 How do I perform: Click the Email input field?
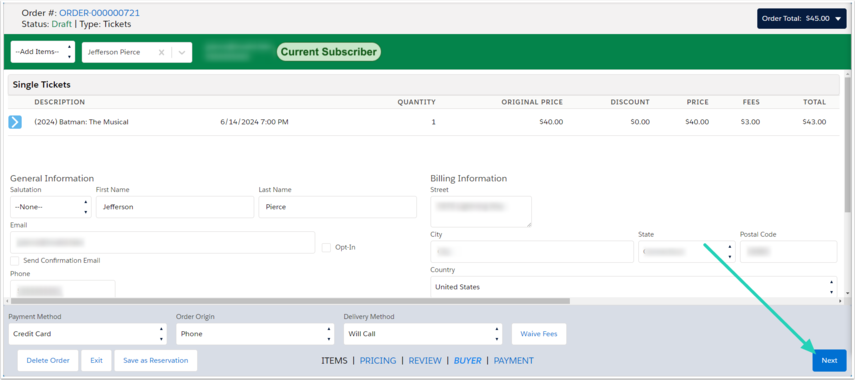click(162, 242)
